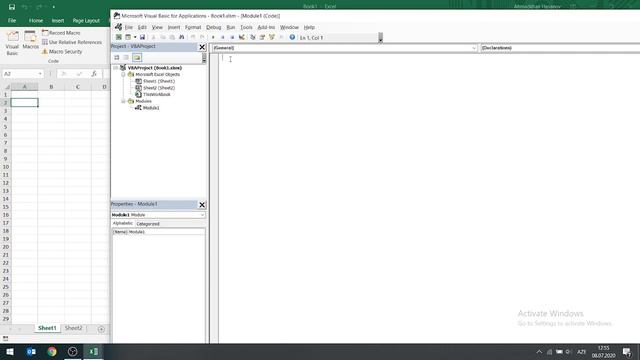The height and width of the screenshot is (360, 640).
Task: Open the Excel Name Box dropdown arrow
Action: pyautogui.click(x=40, y=74)
